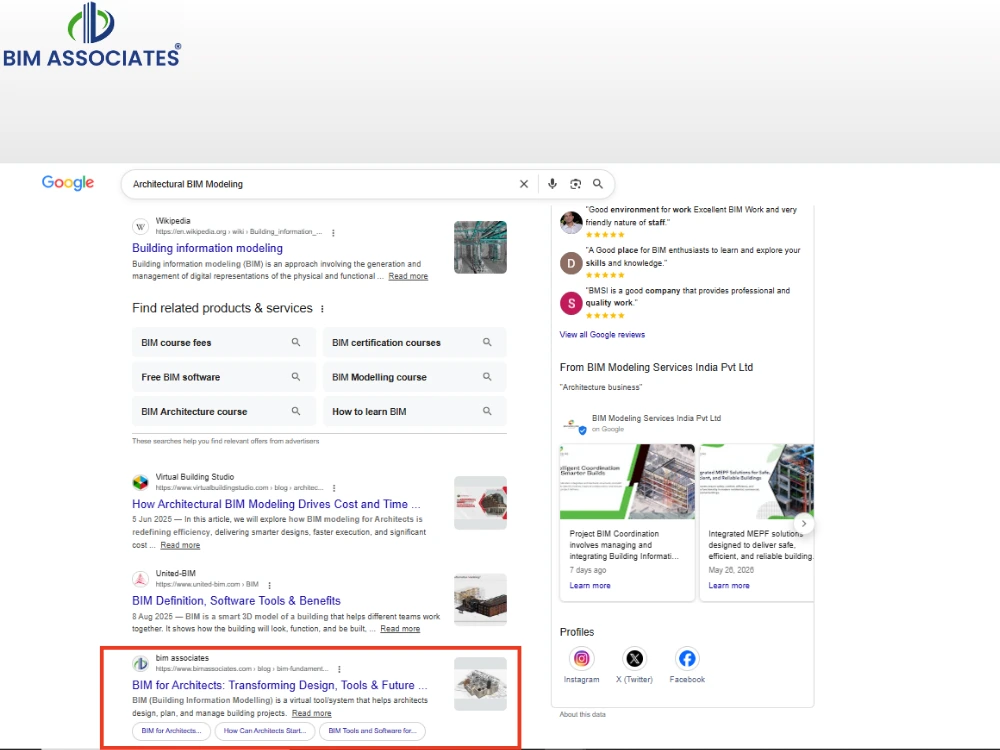1000x750 pixels.
Task: Open the Facebook profile icon
Action: (x=687, y=658)
